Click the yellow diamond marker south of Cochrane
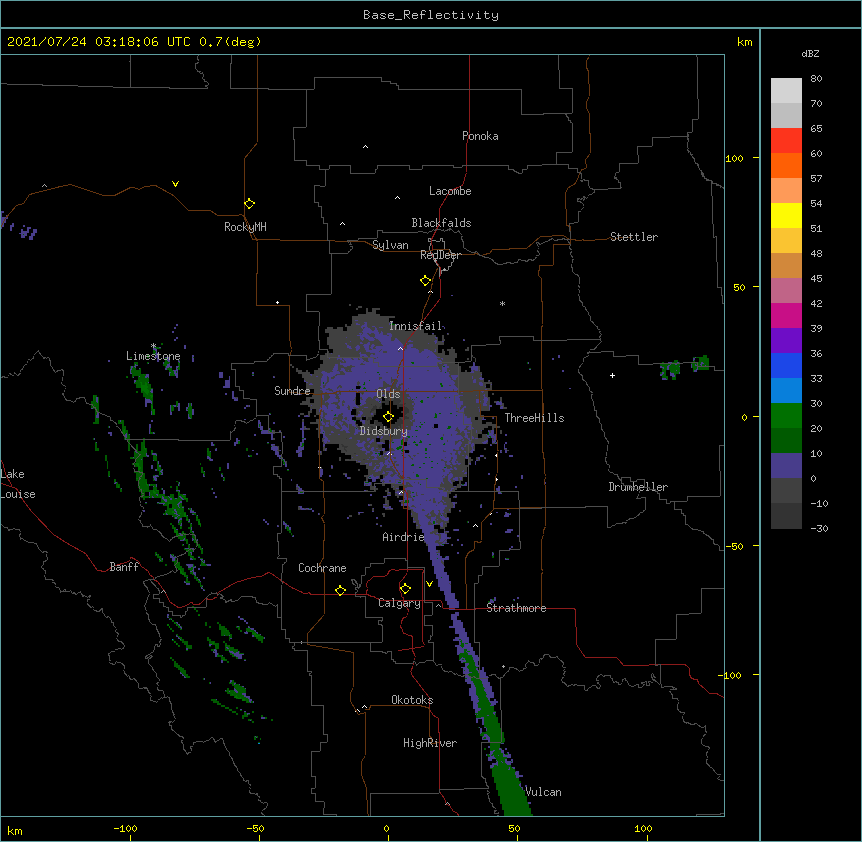Viewport: 862px width, 842px height. tap(340, 590)
